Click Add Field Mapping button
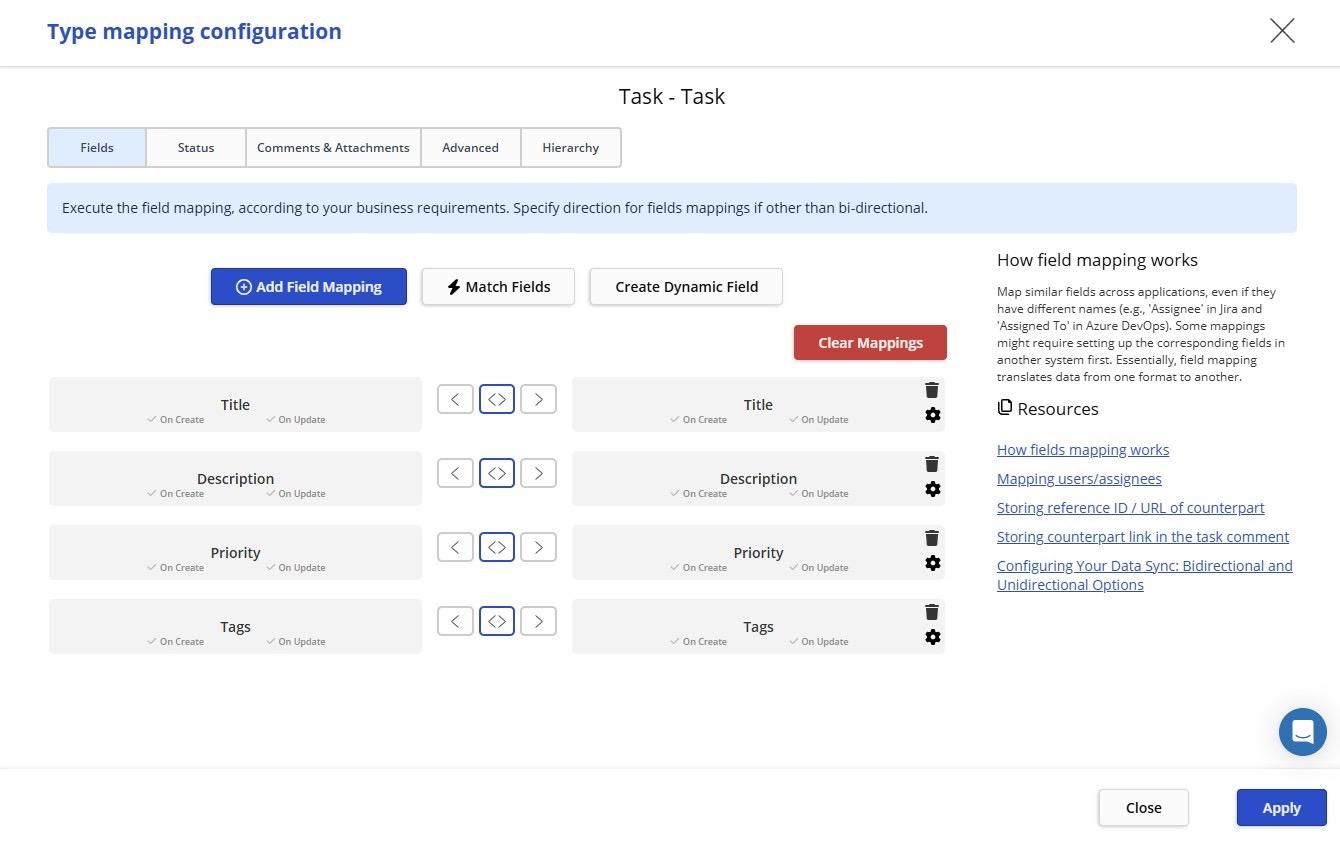1340x842 pixels. (x=309, y=286)
